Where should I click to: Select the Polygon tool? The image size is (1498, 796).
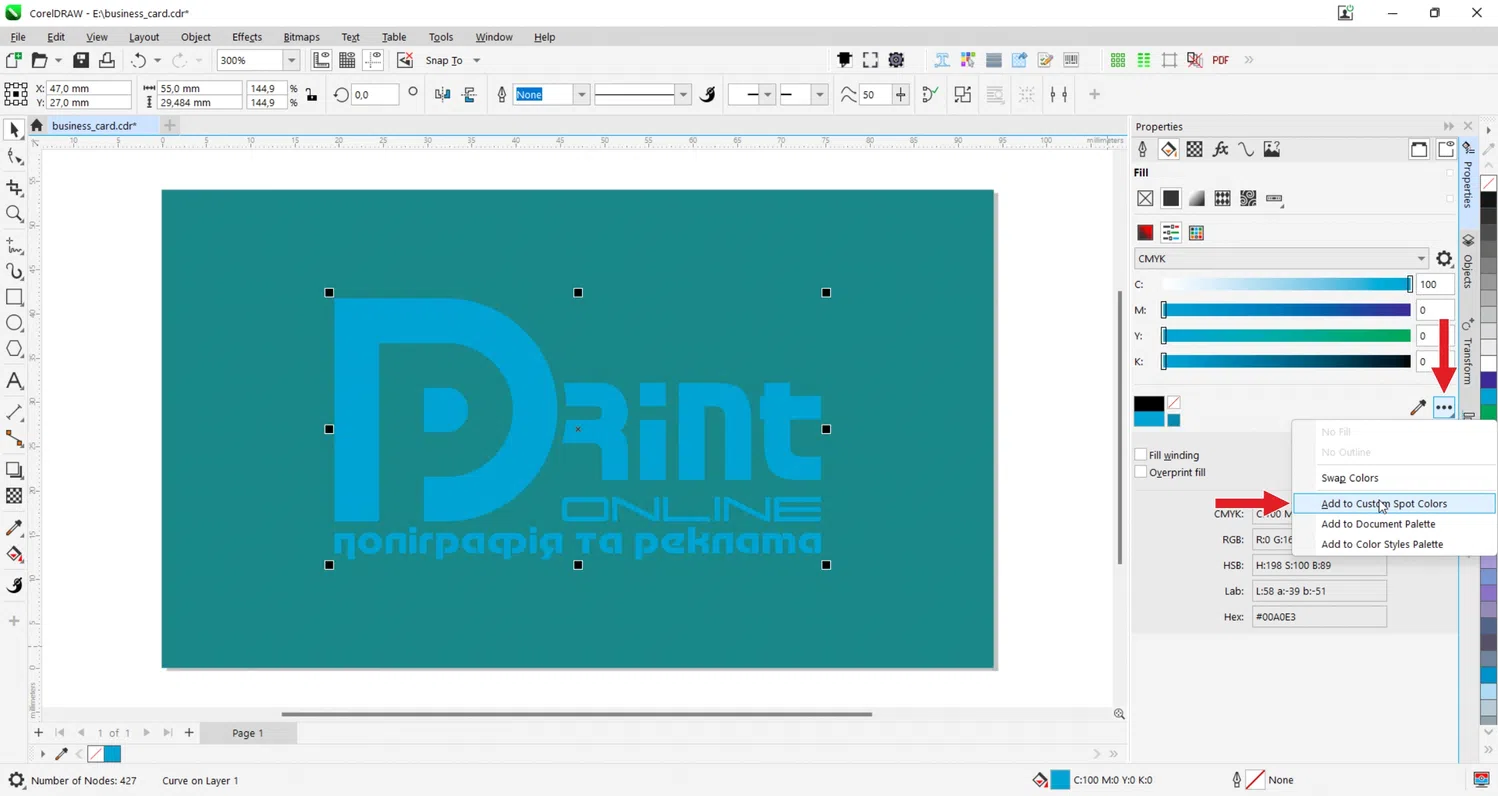[x=14, y=349]
